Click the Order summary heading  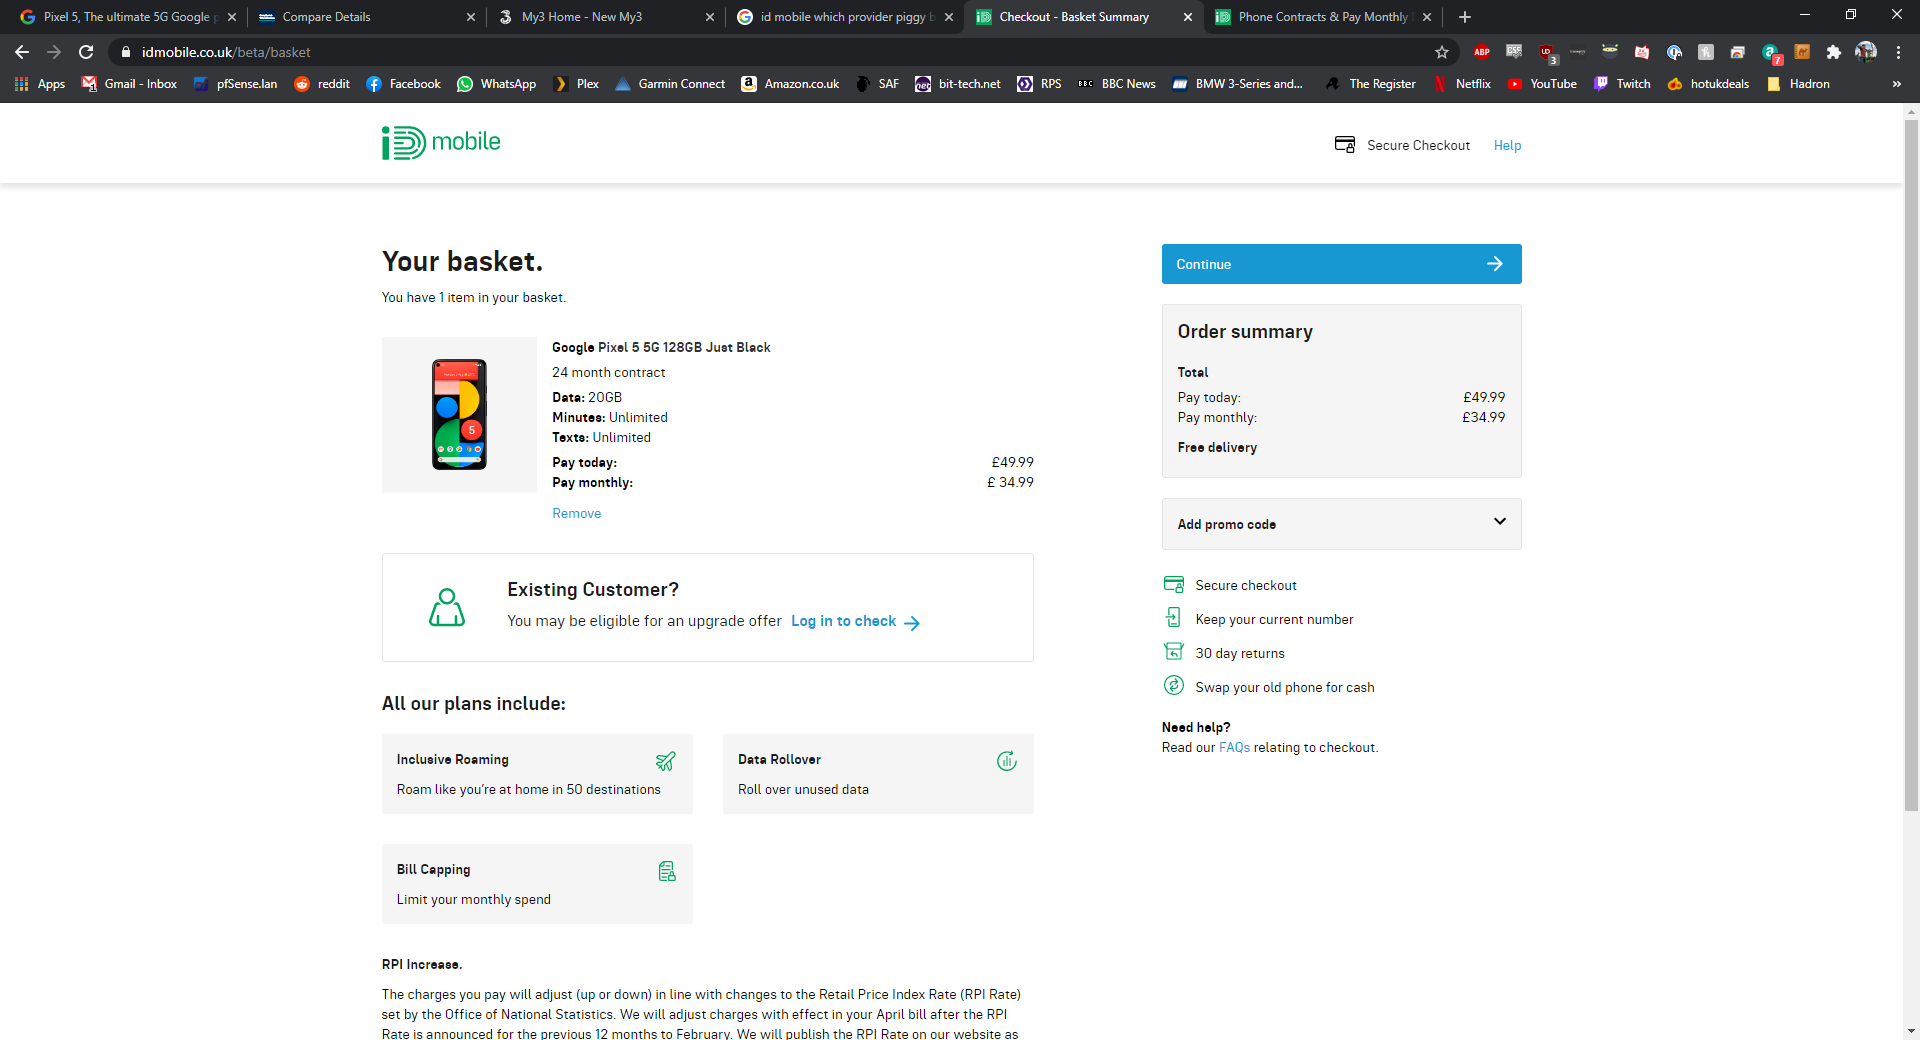click(1245, 331)
